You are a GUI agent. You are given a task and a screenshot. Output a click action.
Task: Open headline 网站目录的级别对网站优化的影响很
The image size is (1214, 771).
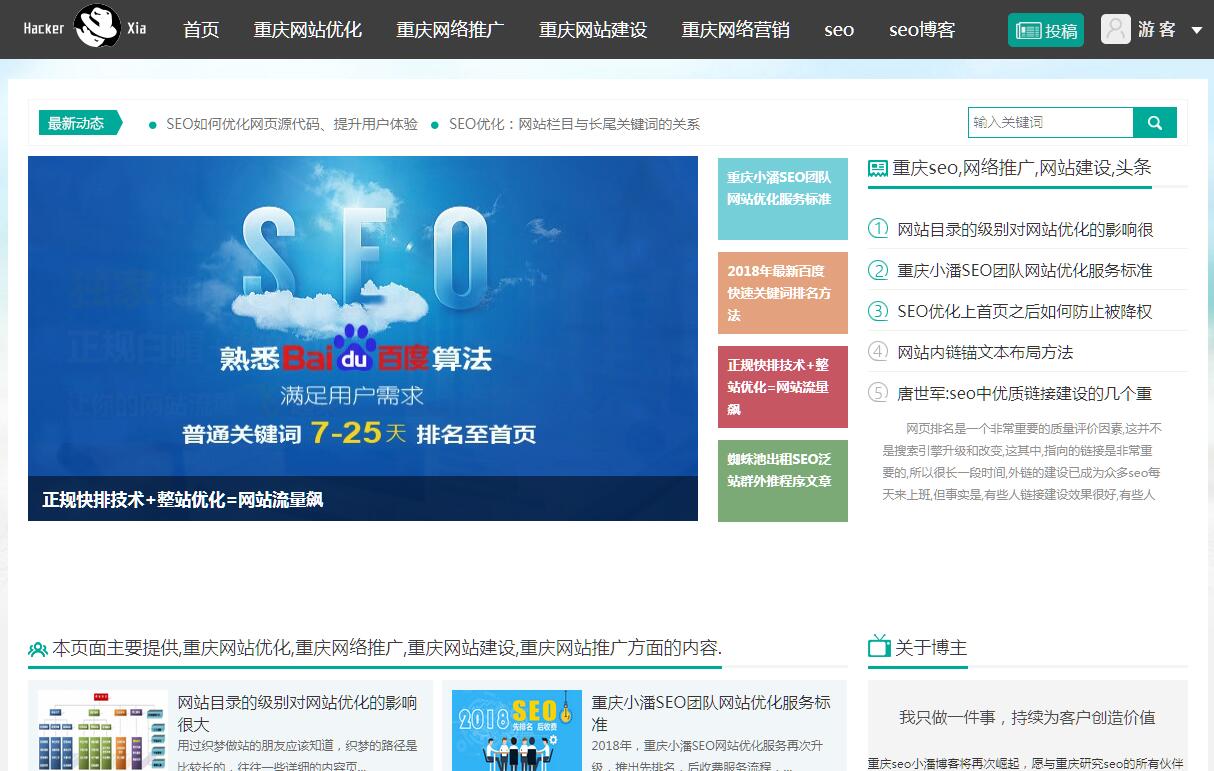[x=1025, y=229]
